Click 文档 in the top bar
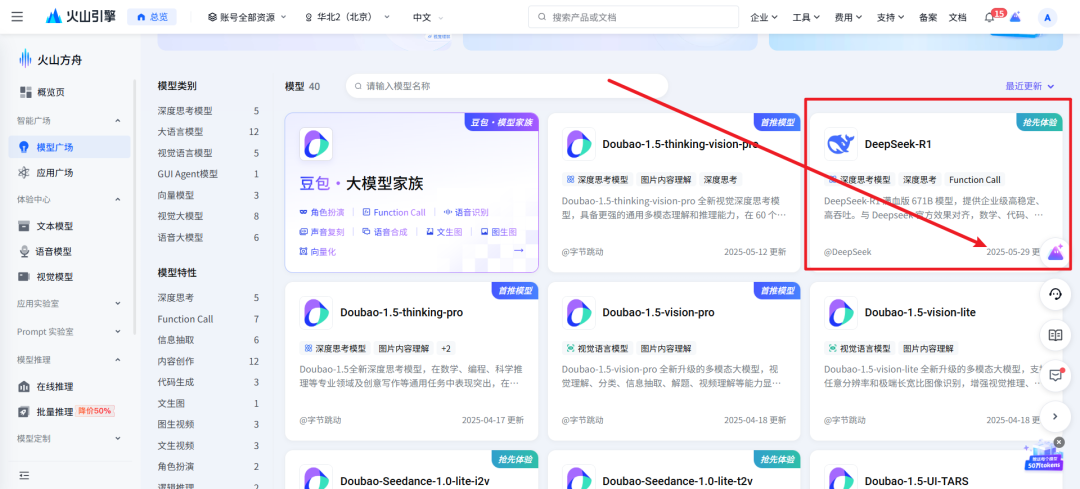 957,17
